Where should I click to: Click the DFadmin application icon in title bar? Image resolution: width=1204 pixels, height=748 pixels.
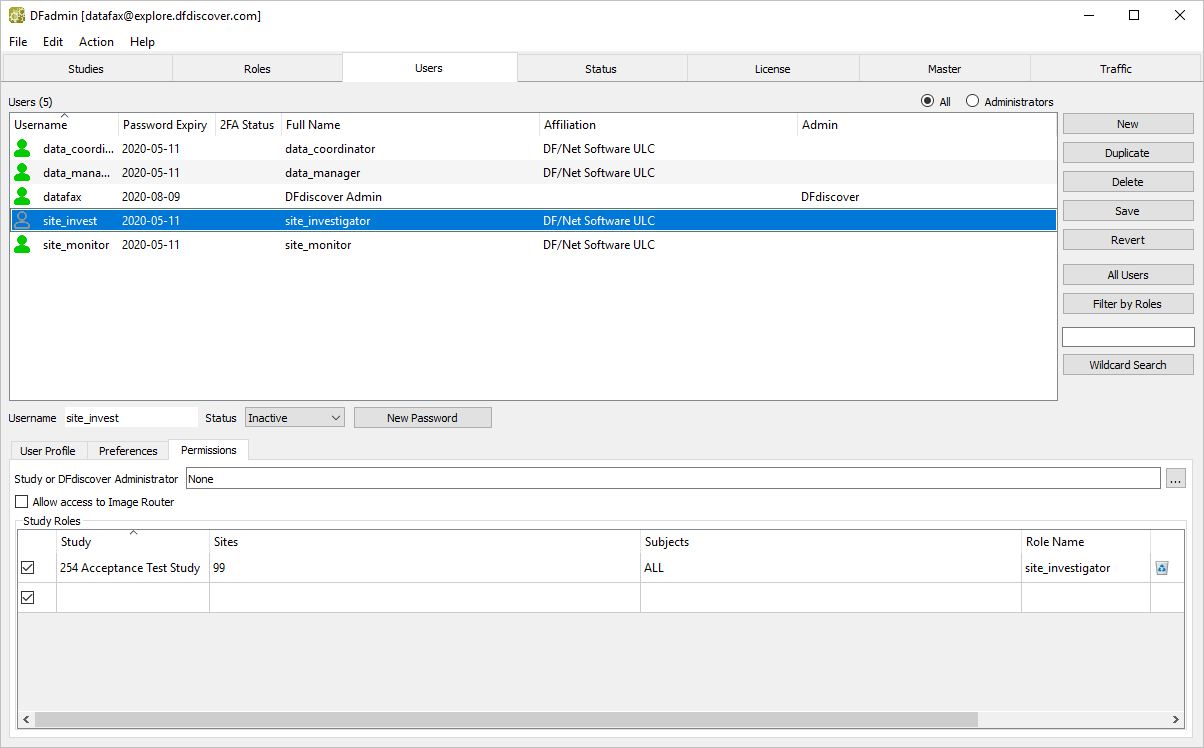pyautogui.click(x=17, y=15)
